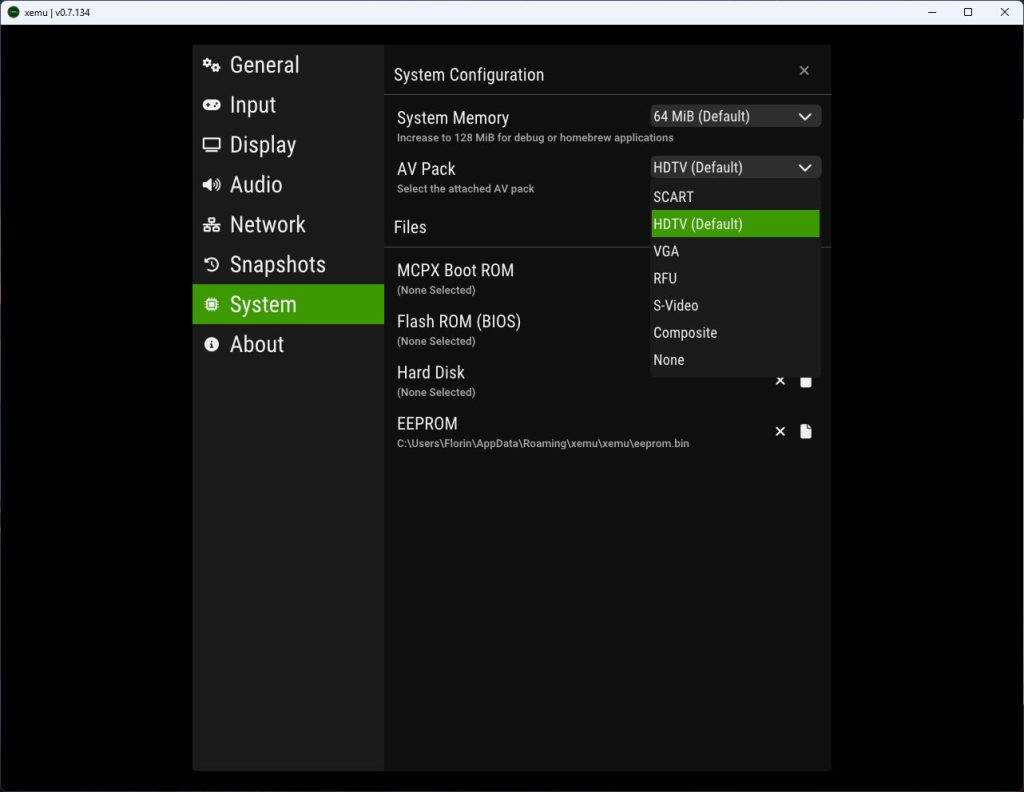Viewport: 1024px width, 792px height.
Task: Click the Files section heading
Action: pyautogui.click(x=410, y=227)
